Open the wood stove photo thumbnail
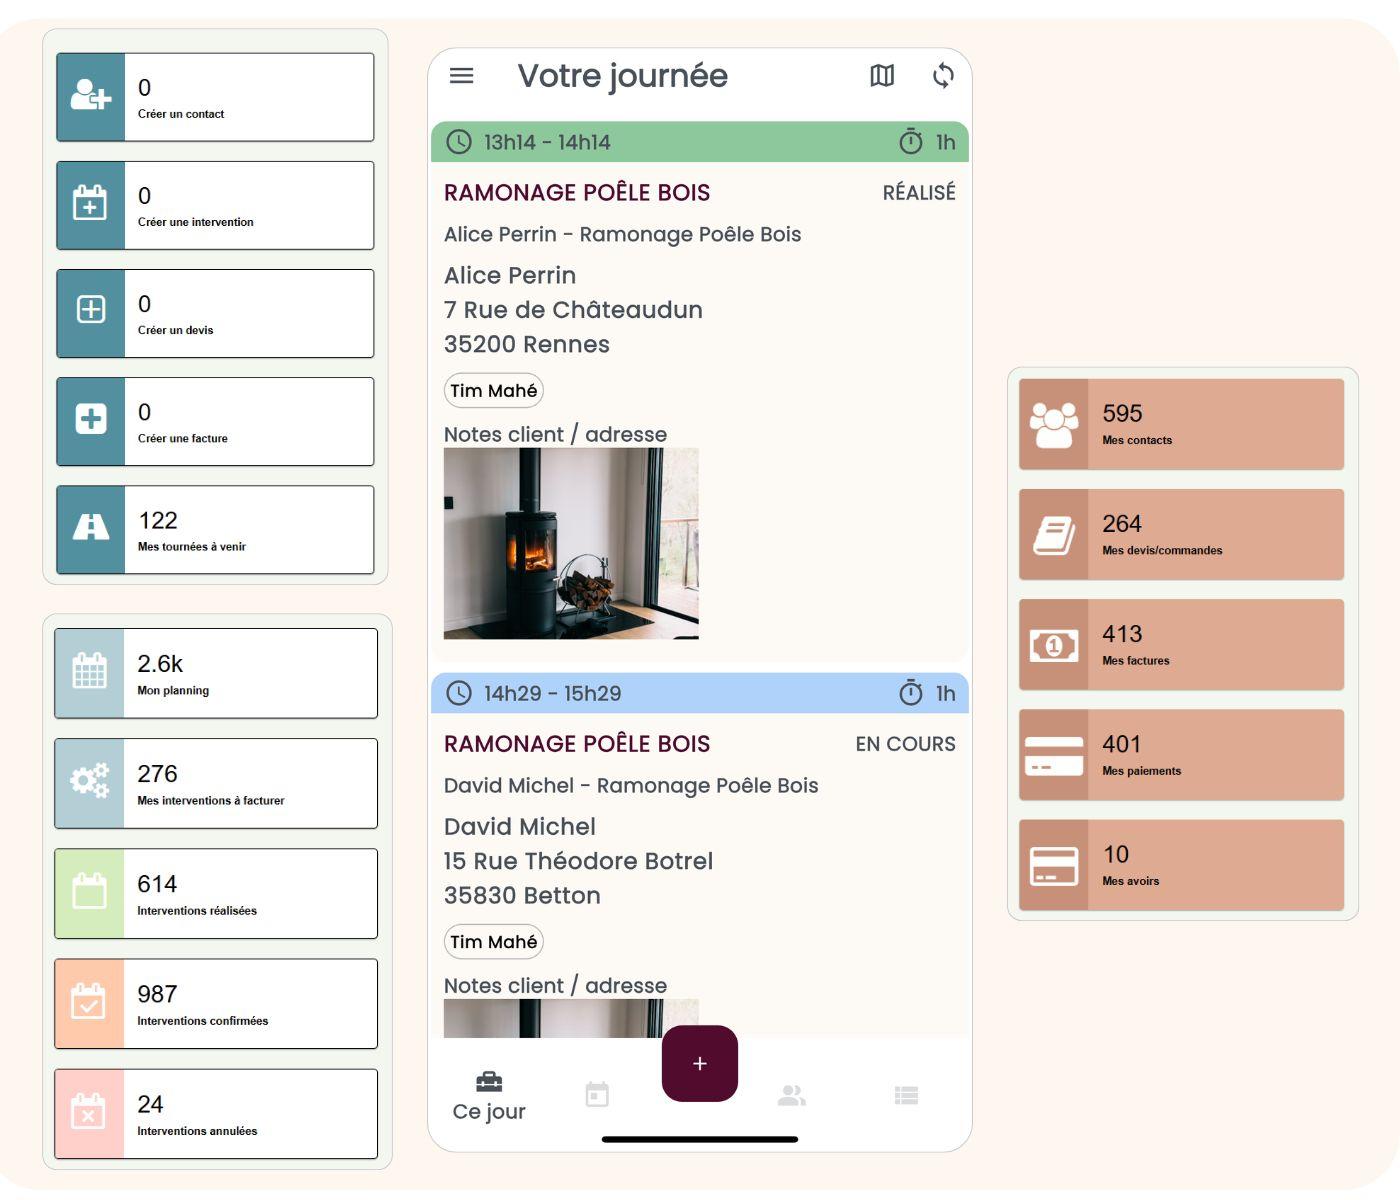 (x=571, y=543)
